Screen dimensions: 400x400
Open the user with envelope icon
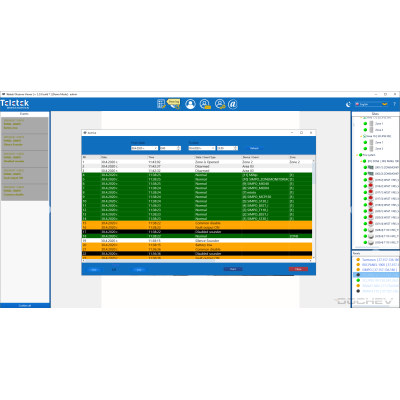(205, 104)
